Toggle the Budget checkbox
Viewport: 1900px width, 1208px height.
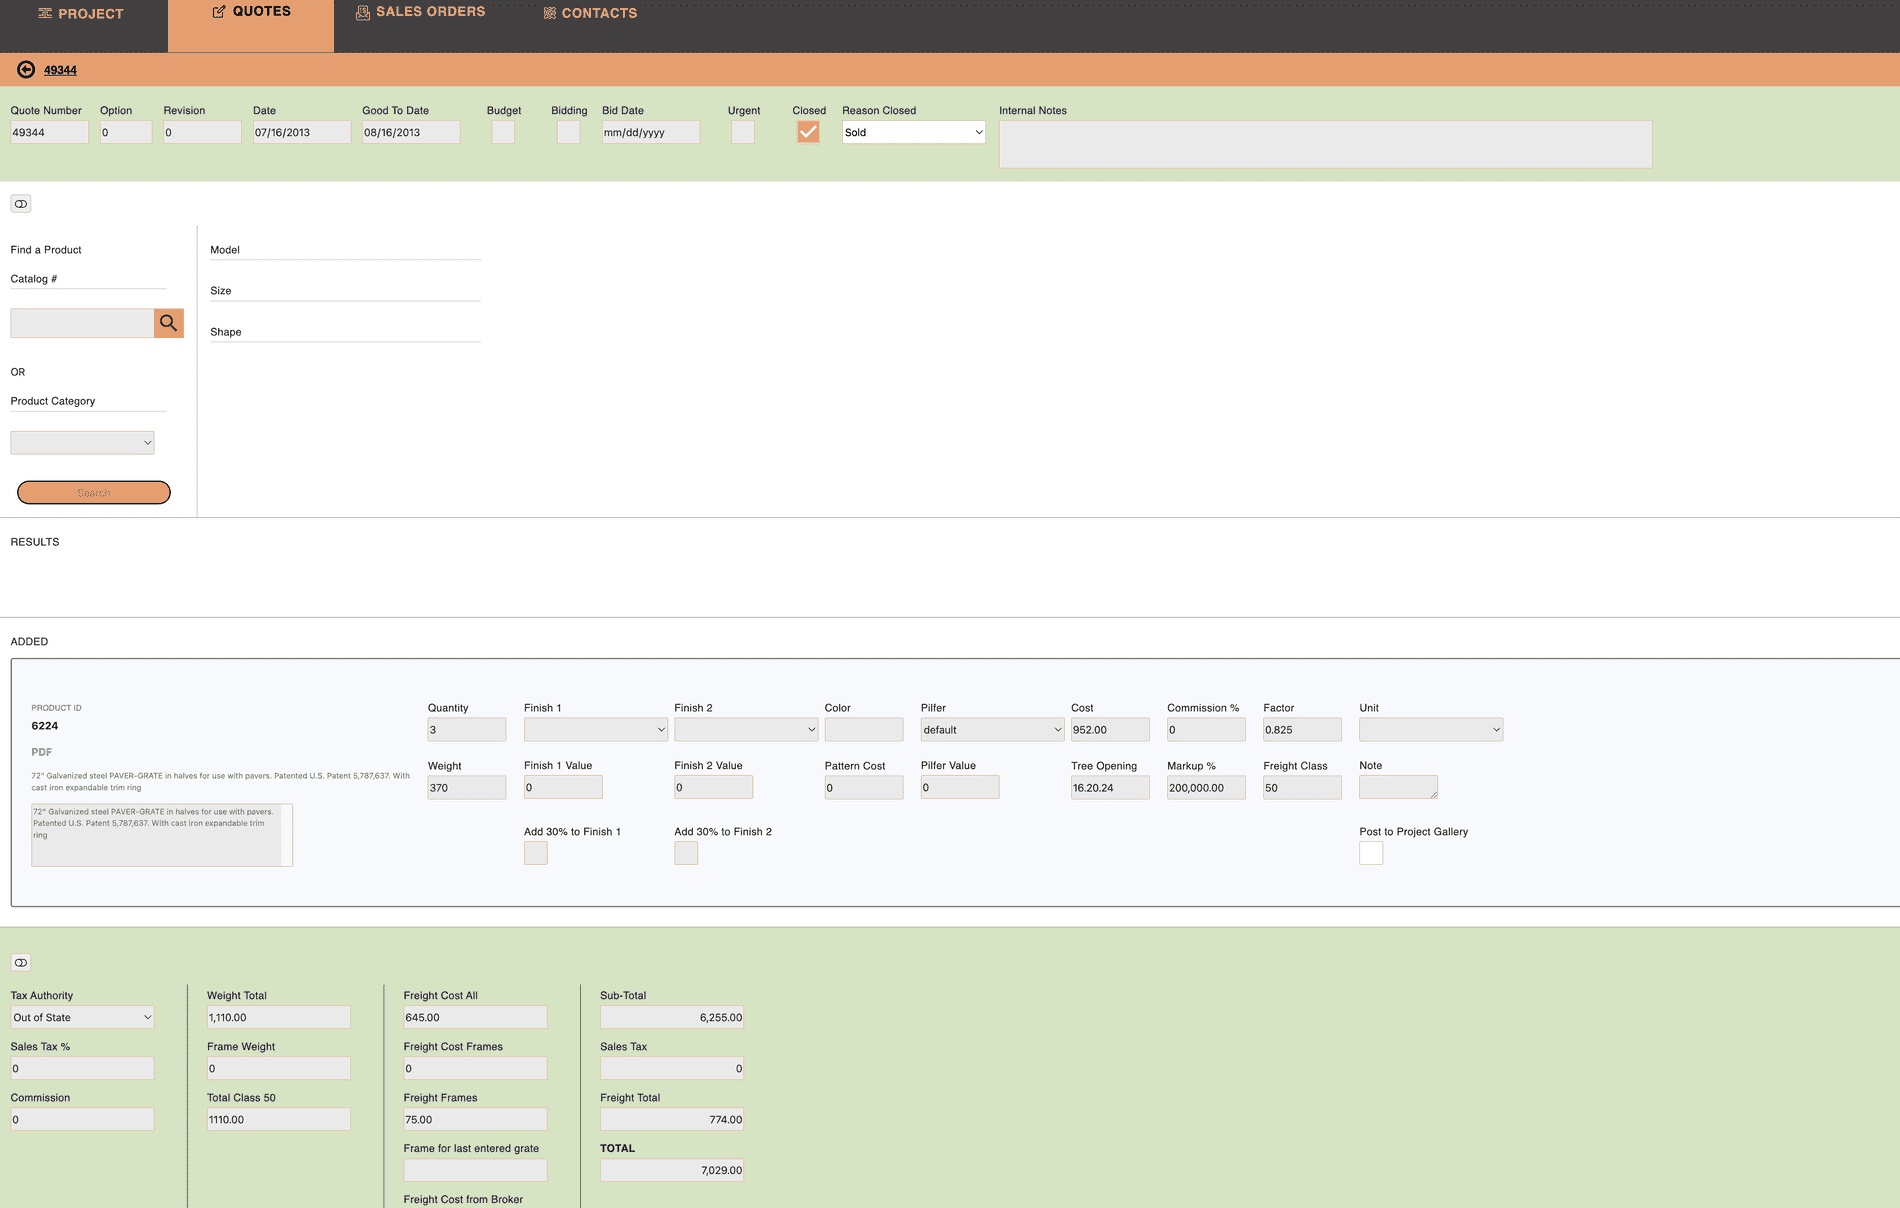tap(503, 132)
